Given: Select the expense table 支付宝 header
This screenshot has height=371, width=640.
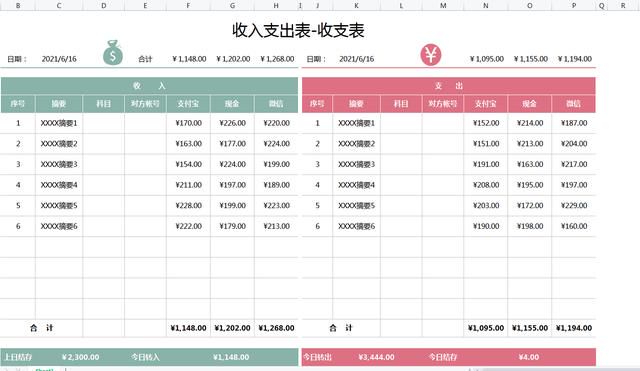Looking at the screenshot, I should pyautogui.click(x=486, y=104).
